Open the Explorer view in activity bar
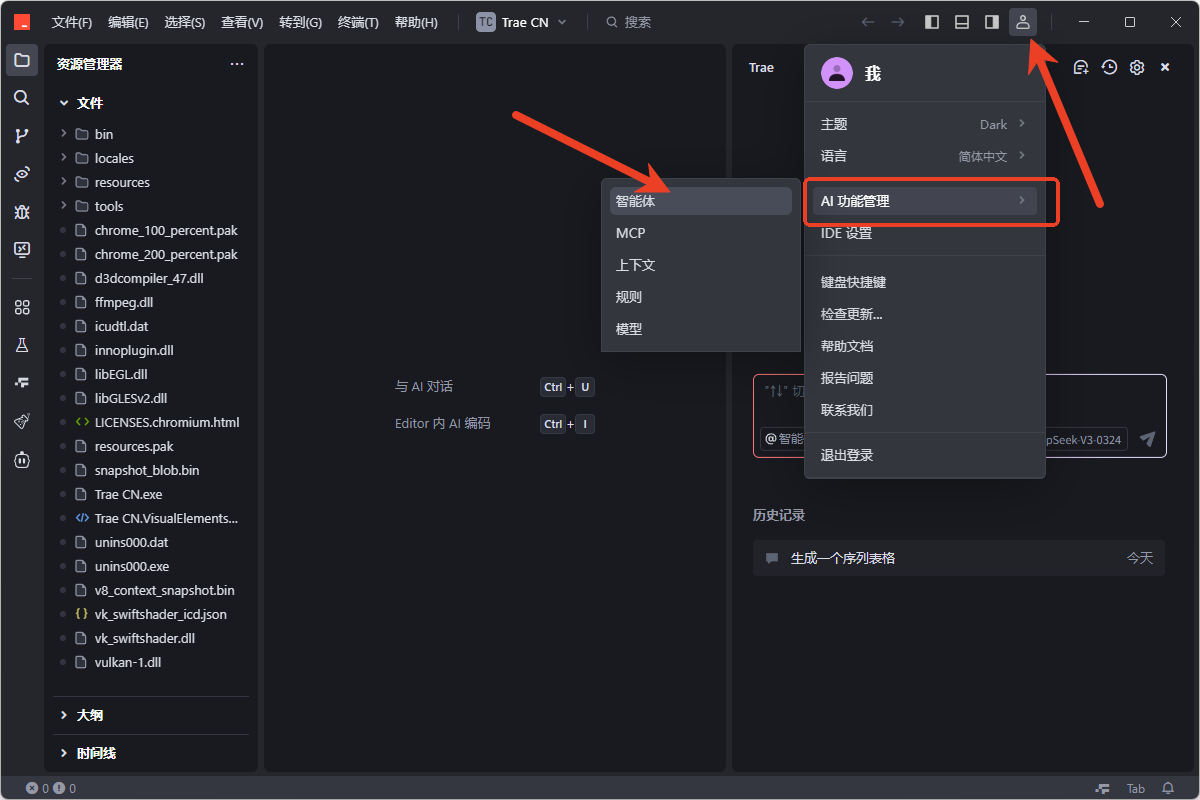1200x800 pixels. coord(22,60)
